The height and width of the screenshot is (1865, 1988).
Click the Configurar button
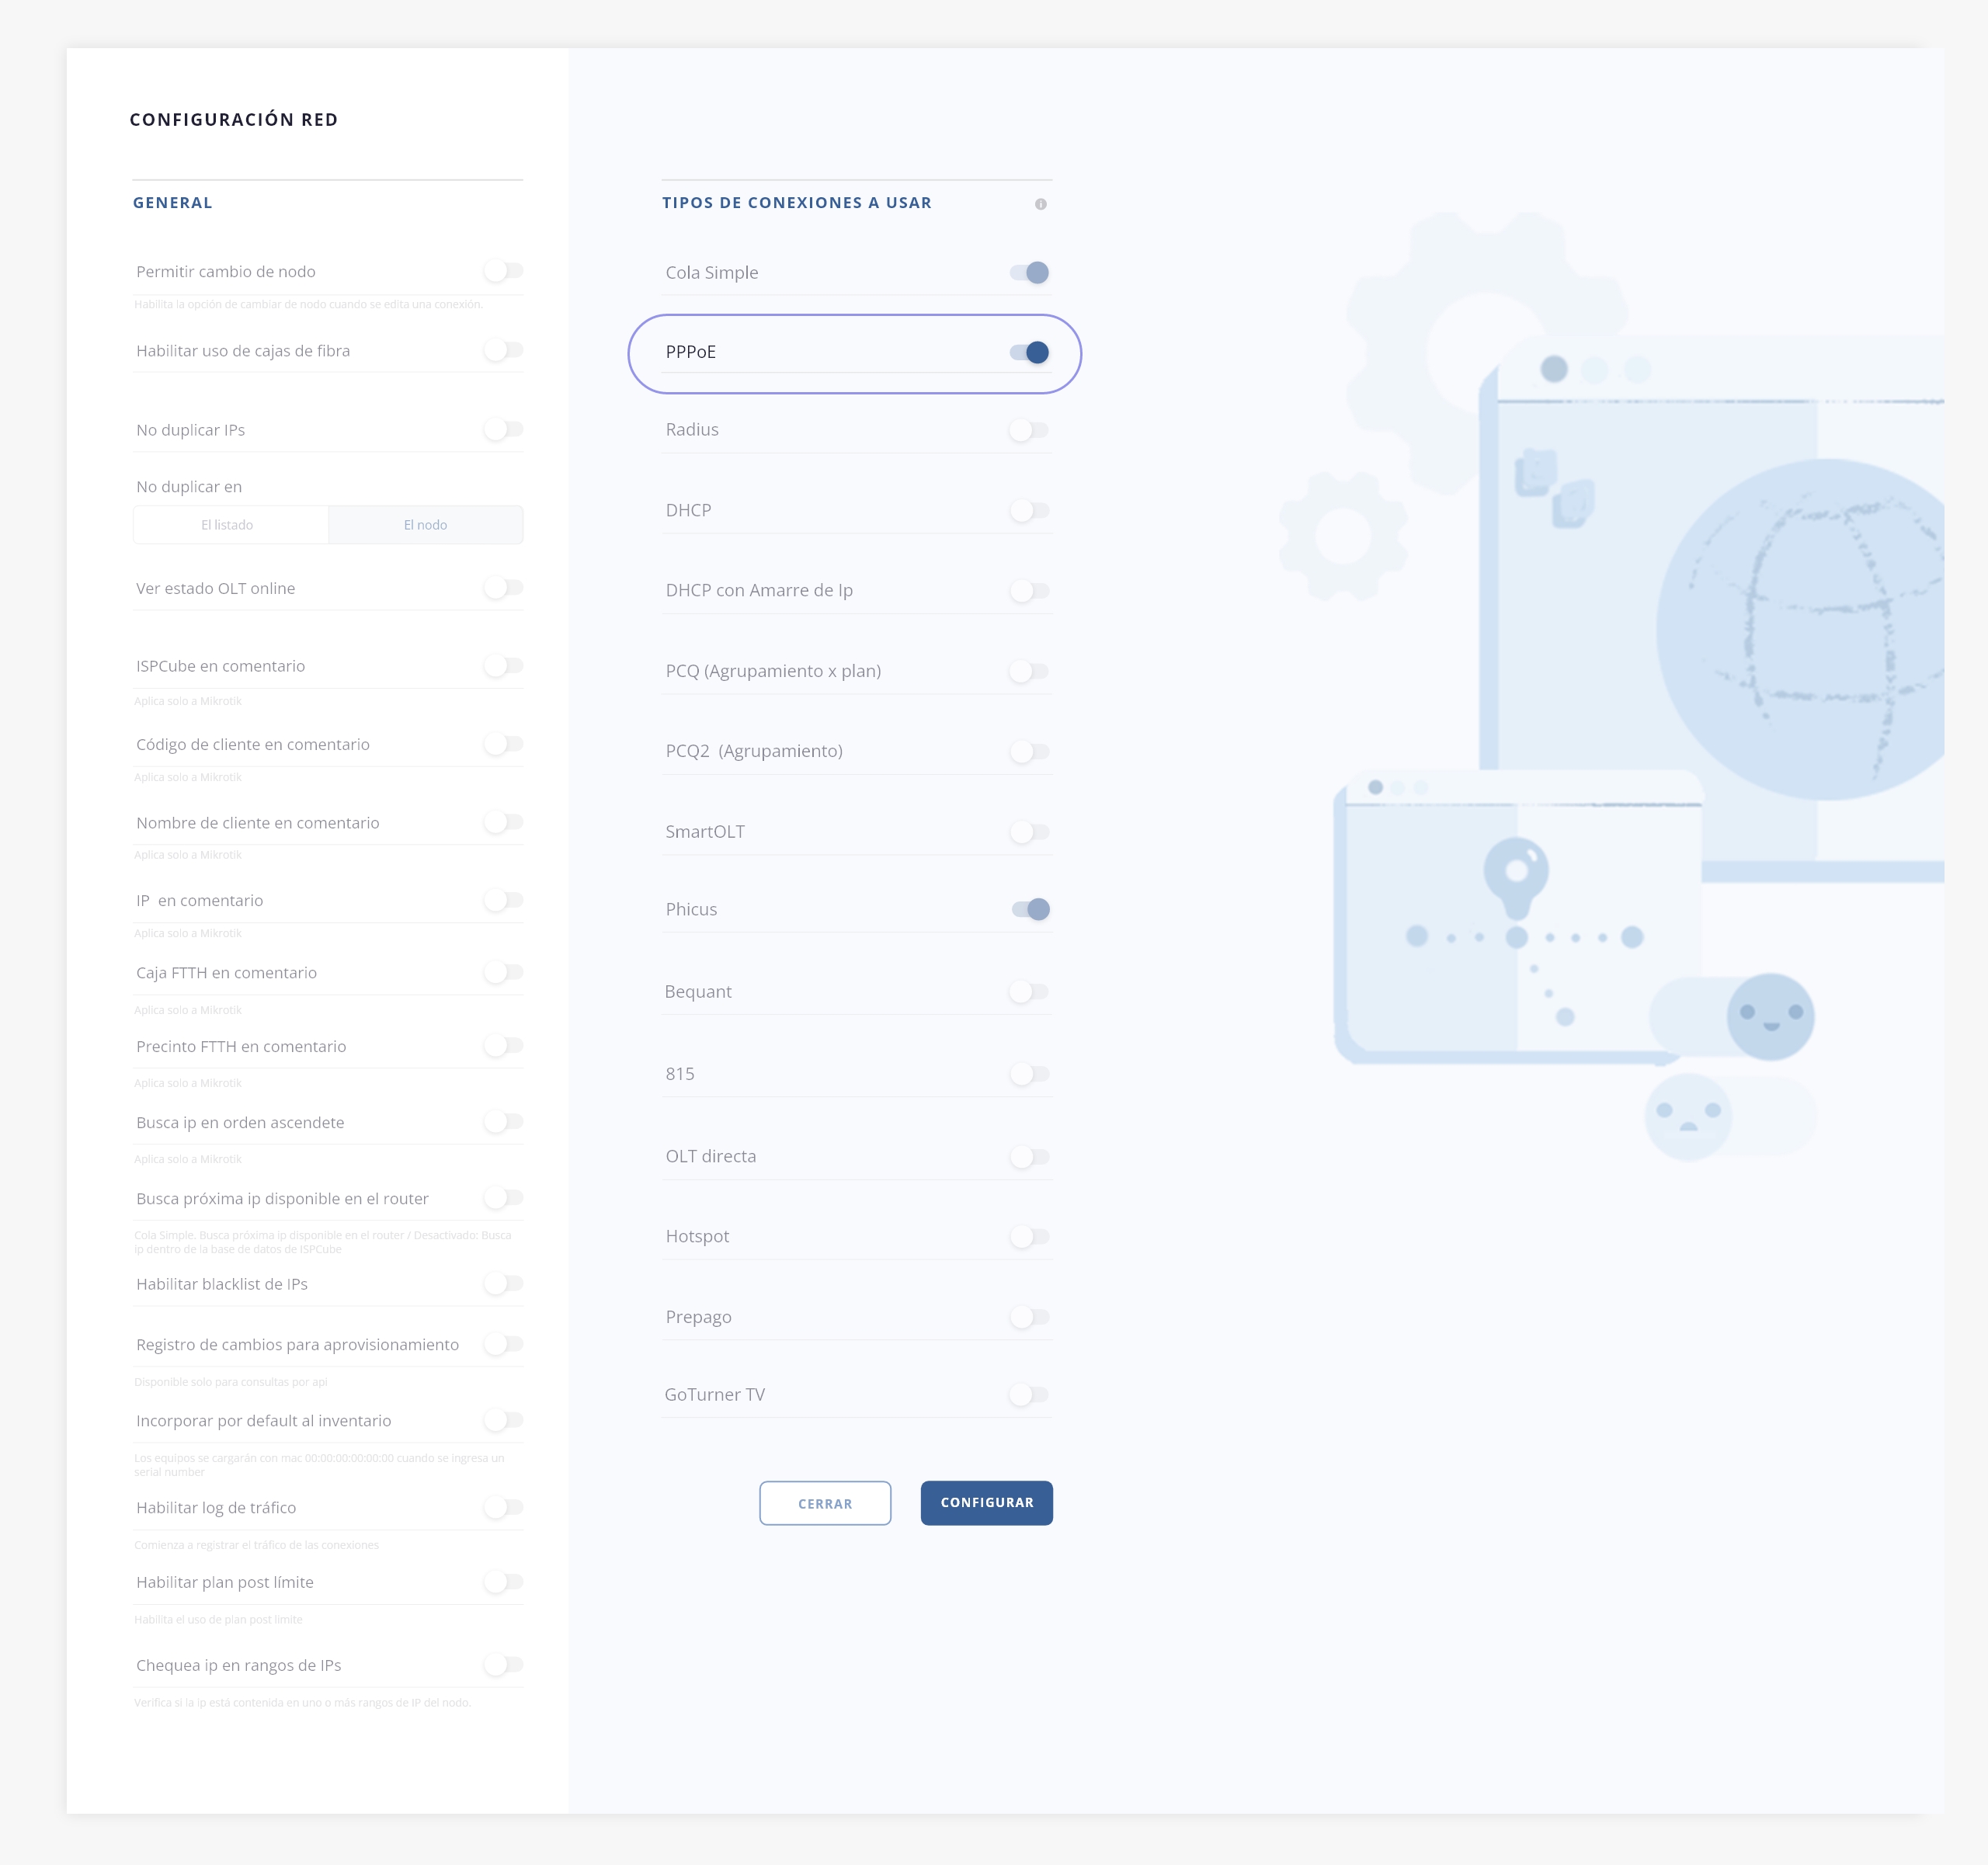coord(986,1503)
